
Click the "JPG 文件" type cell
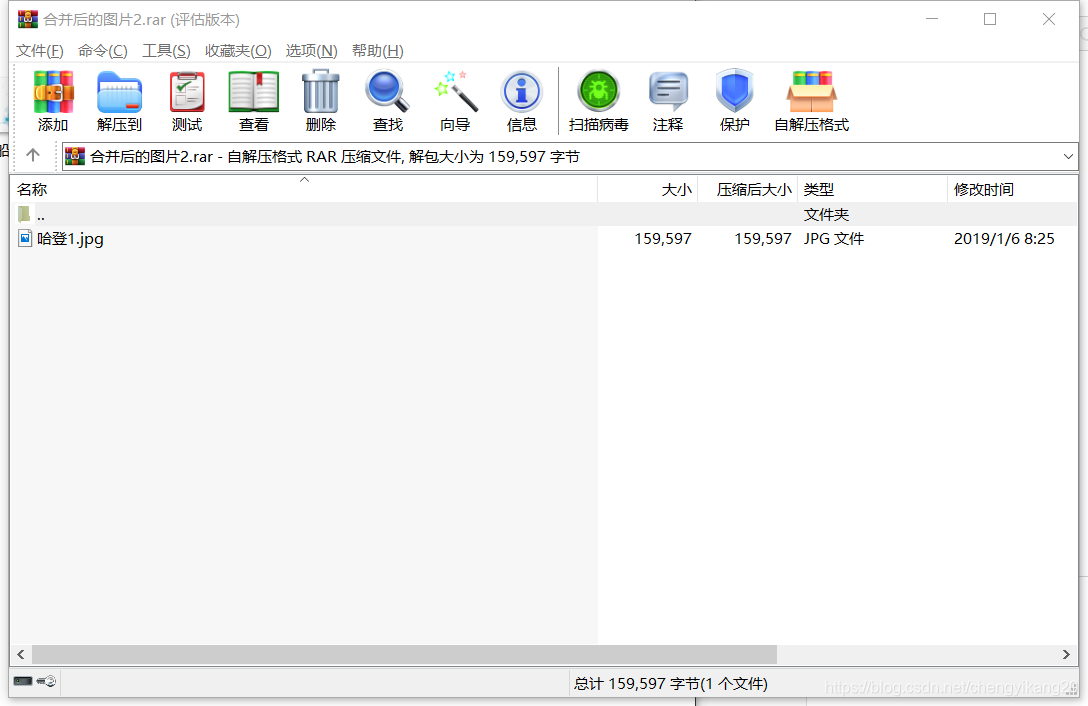coord(834,239)
